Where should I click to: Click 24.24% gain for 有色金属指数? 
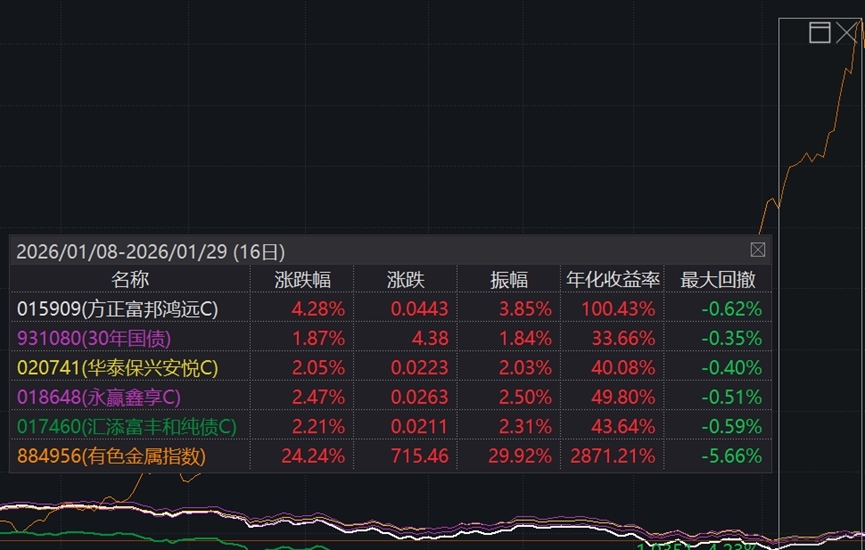(313, 456)
